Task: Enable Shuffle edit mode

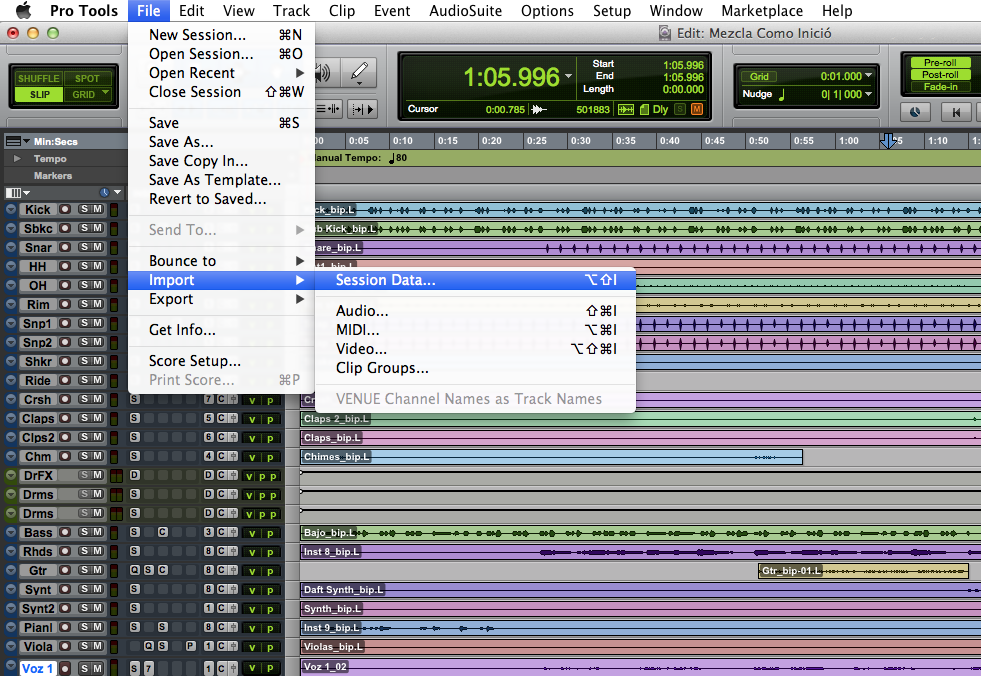Action: coord(38,78)
